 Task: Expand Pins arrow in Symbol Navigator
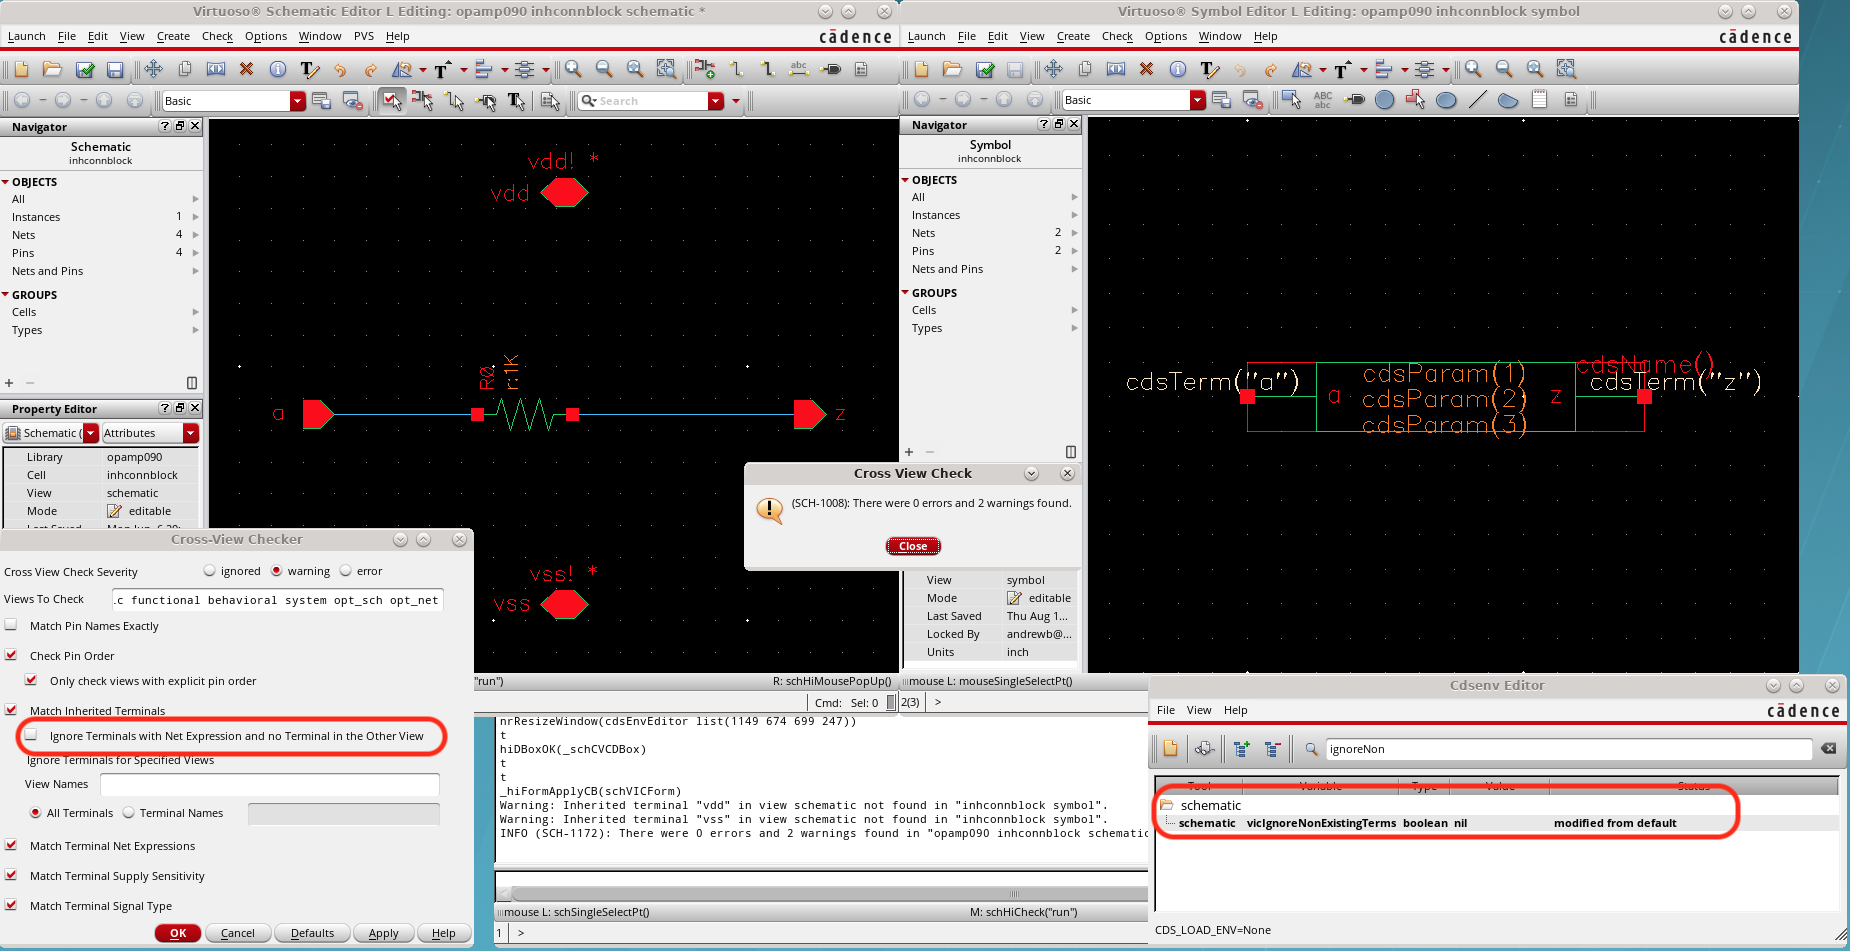tap(1075, 251)
